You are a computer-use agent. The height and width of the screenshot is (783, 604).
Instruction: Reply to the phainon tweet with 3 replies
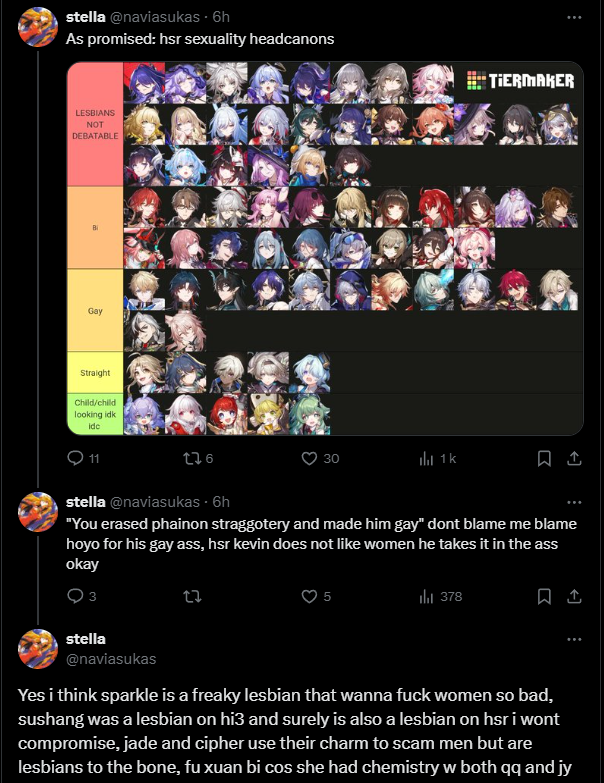81,596
